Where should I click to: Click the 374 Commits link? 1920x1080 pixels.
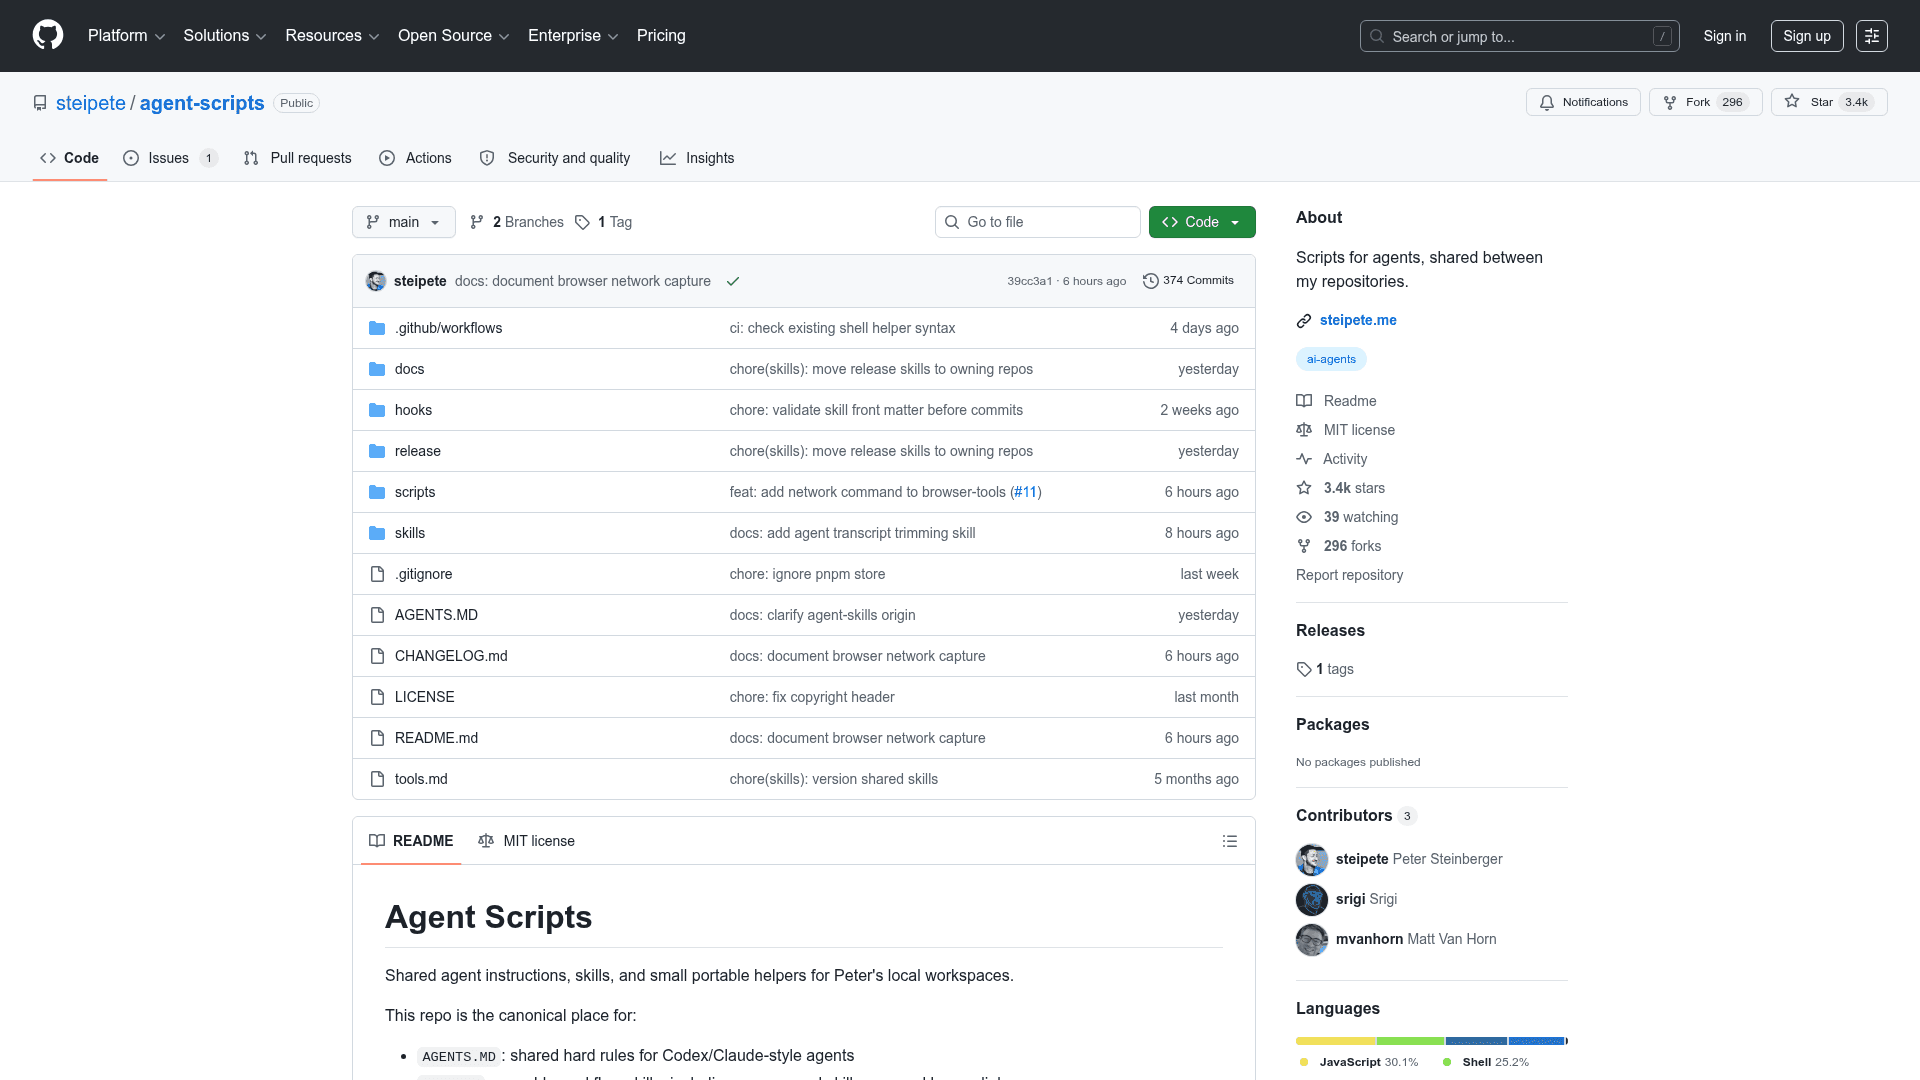point(1188,281)
